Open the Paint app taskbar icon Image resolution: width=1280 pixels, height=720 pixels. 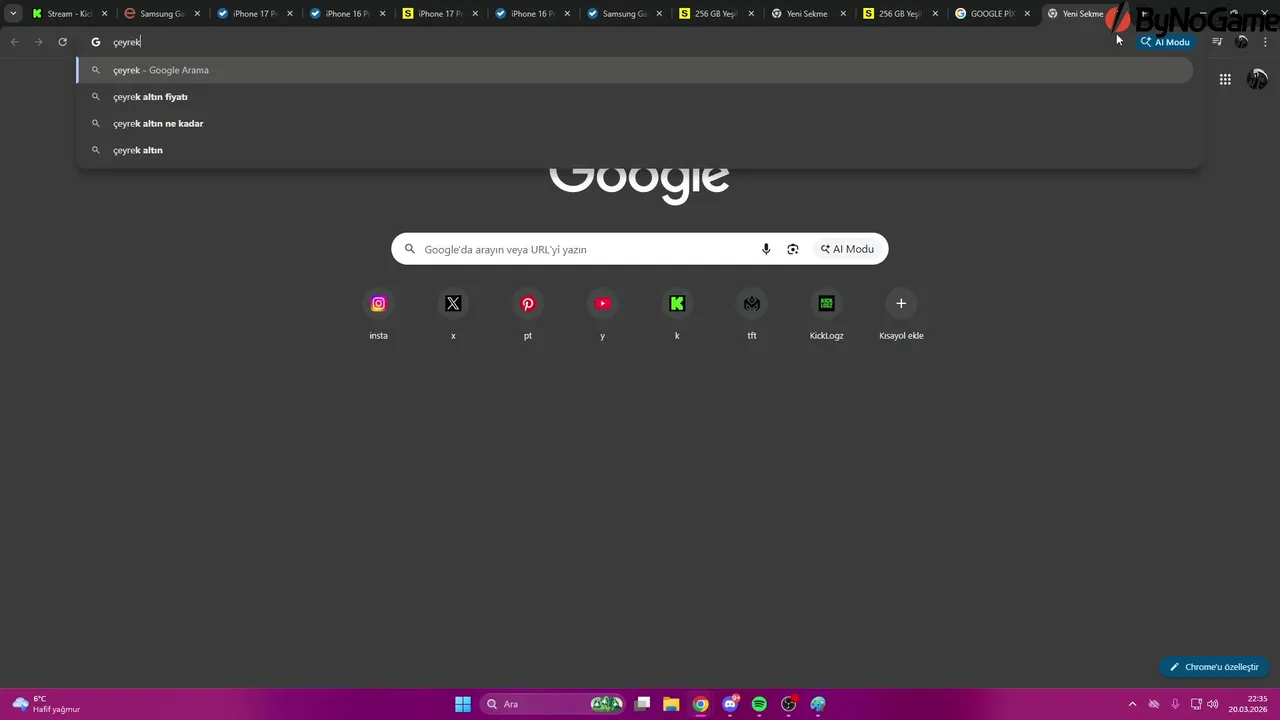tap(818, 704)
